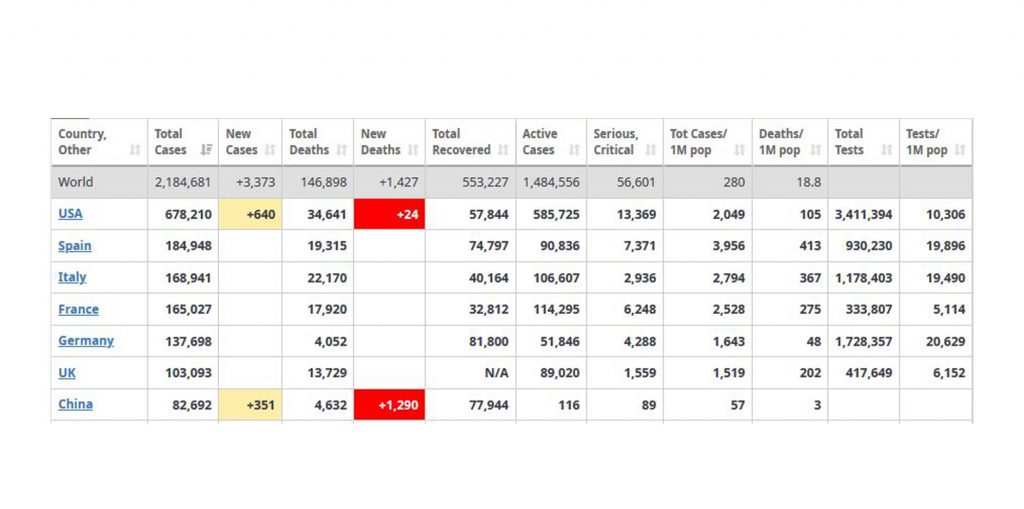The width and height of the screenshot is (1024, 509).
Task: Click sort arrows in Serious, Critical header
Action: pyautogui.click(x=651, y=151)
